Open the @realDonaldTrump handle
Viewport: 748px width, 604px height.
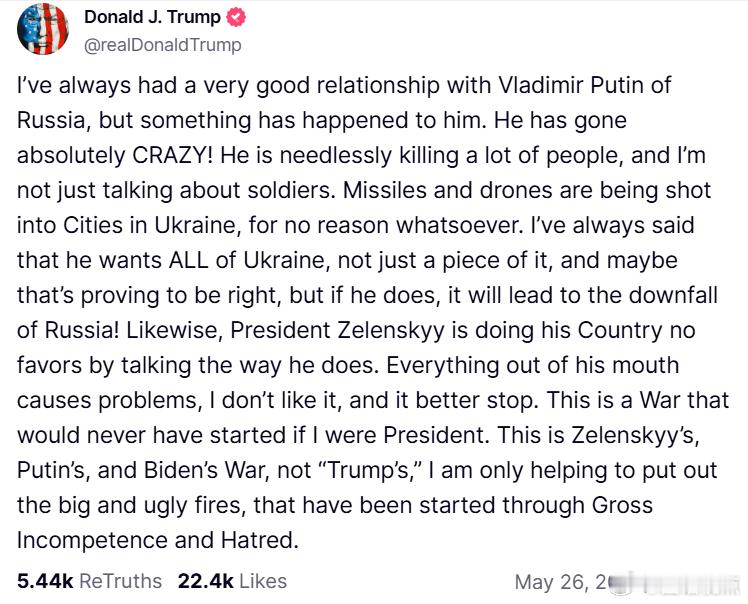click(x=163, y=45)
